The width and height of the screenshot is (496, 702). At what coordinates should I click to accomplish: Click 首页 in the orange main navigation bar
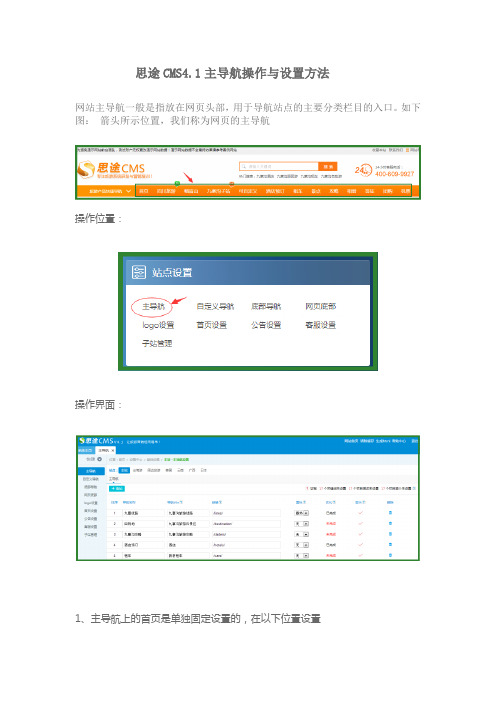coord(143,191)
